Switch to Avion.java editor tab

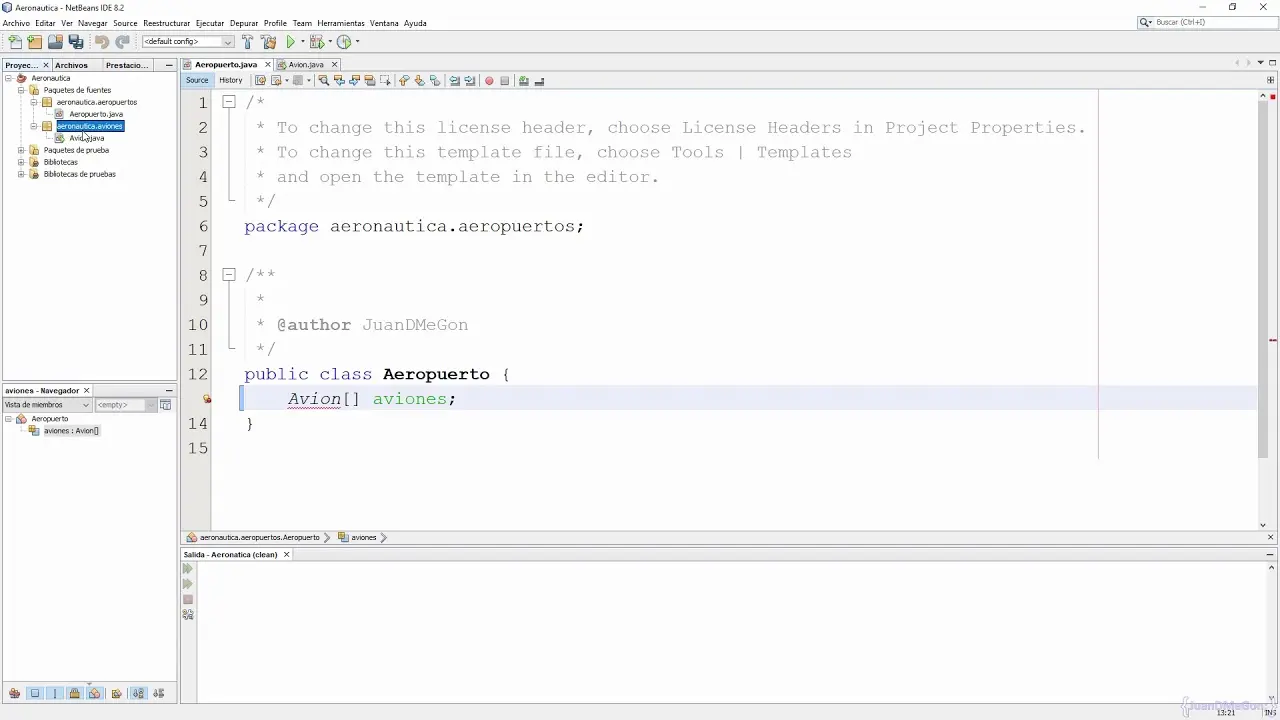[x=306, y=65]
